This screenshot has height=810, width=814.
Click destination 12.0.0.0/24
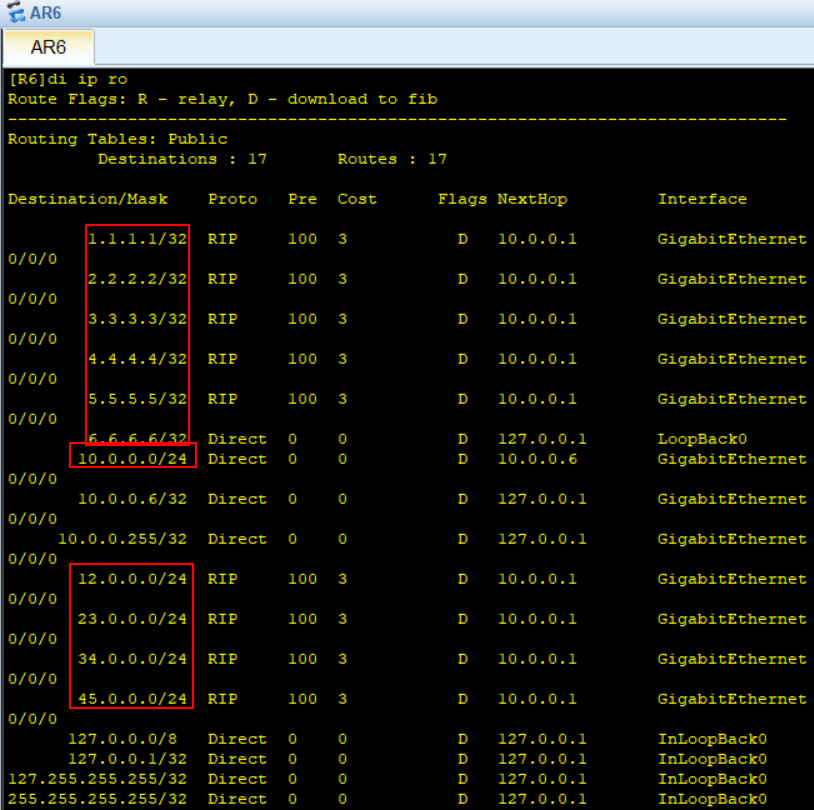pos(132,579)
